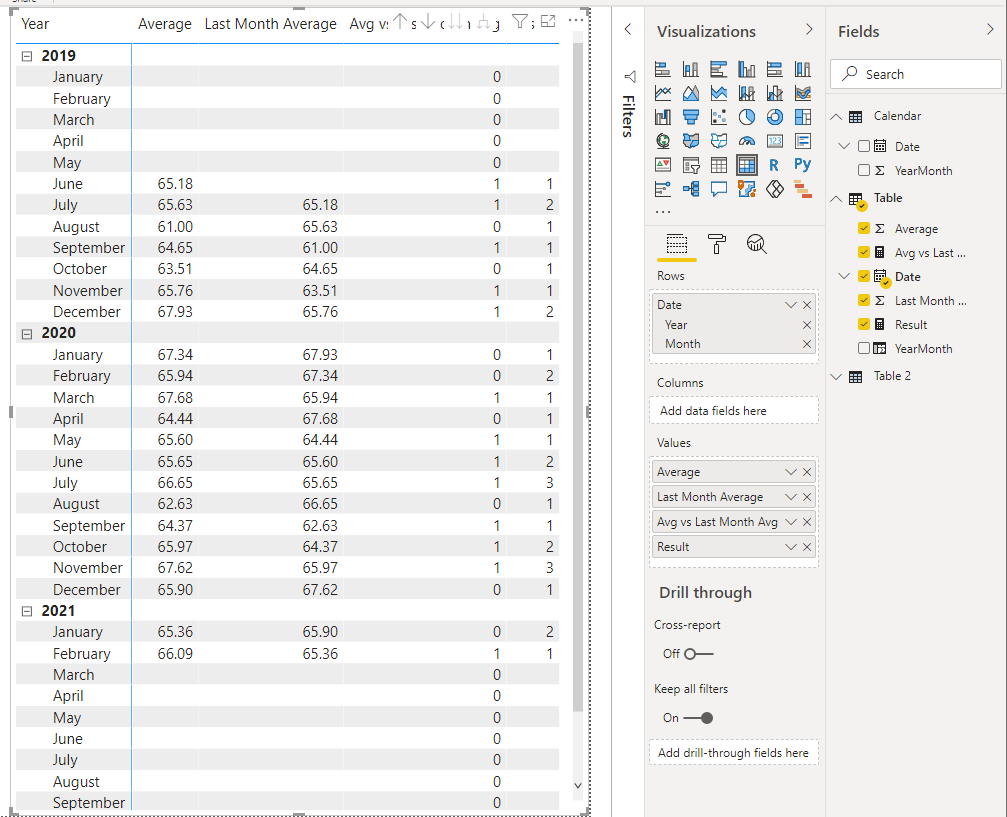Pick the ribbon chart visual
Viewport: 1007px width, 817px height.
pyautogui.click(x=803, y=93)
